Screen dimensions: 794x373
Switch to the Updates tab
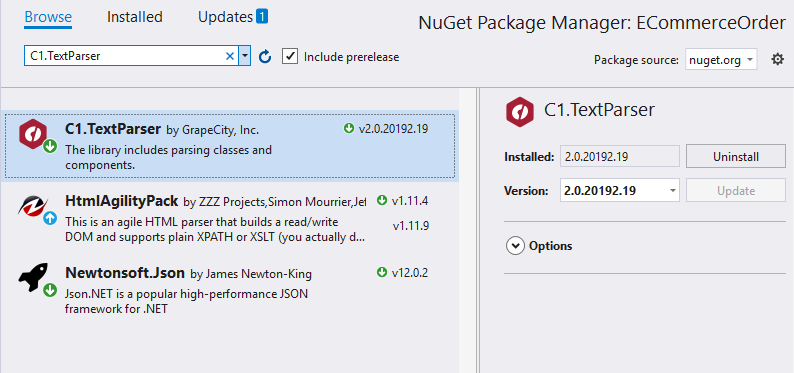click(x=225, y=17)
